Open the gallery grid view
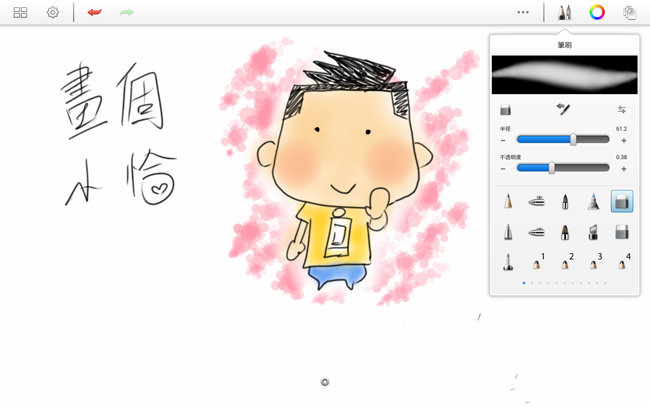 pyautogui.click(x=20, y=12)
